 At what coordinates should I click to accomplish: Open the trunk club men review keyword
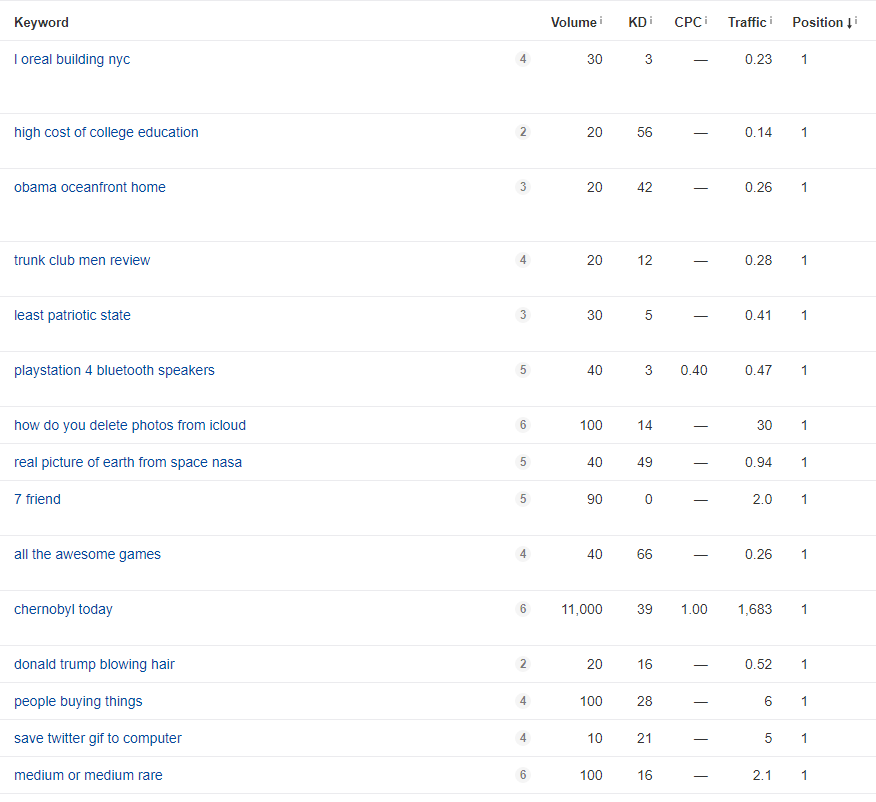pos(82,260)
